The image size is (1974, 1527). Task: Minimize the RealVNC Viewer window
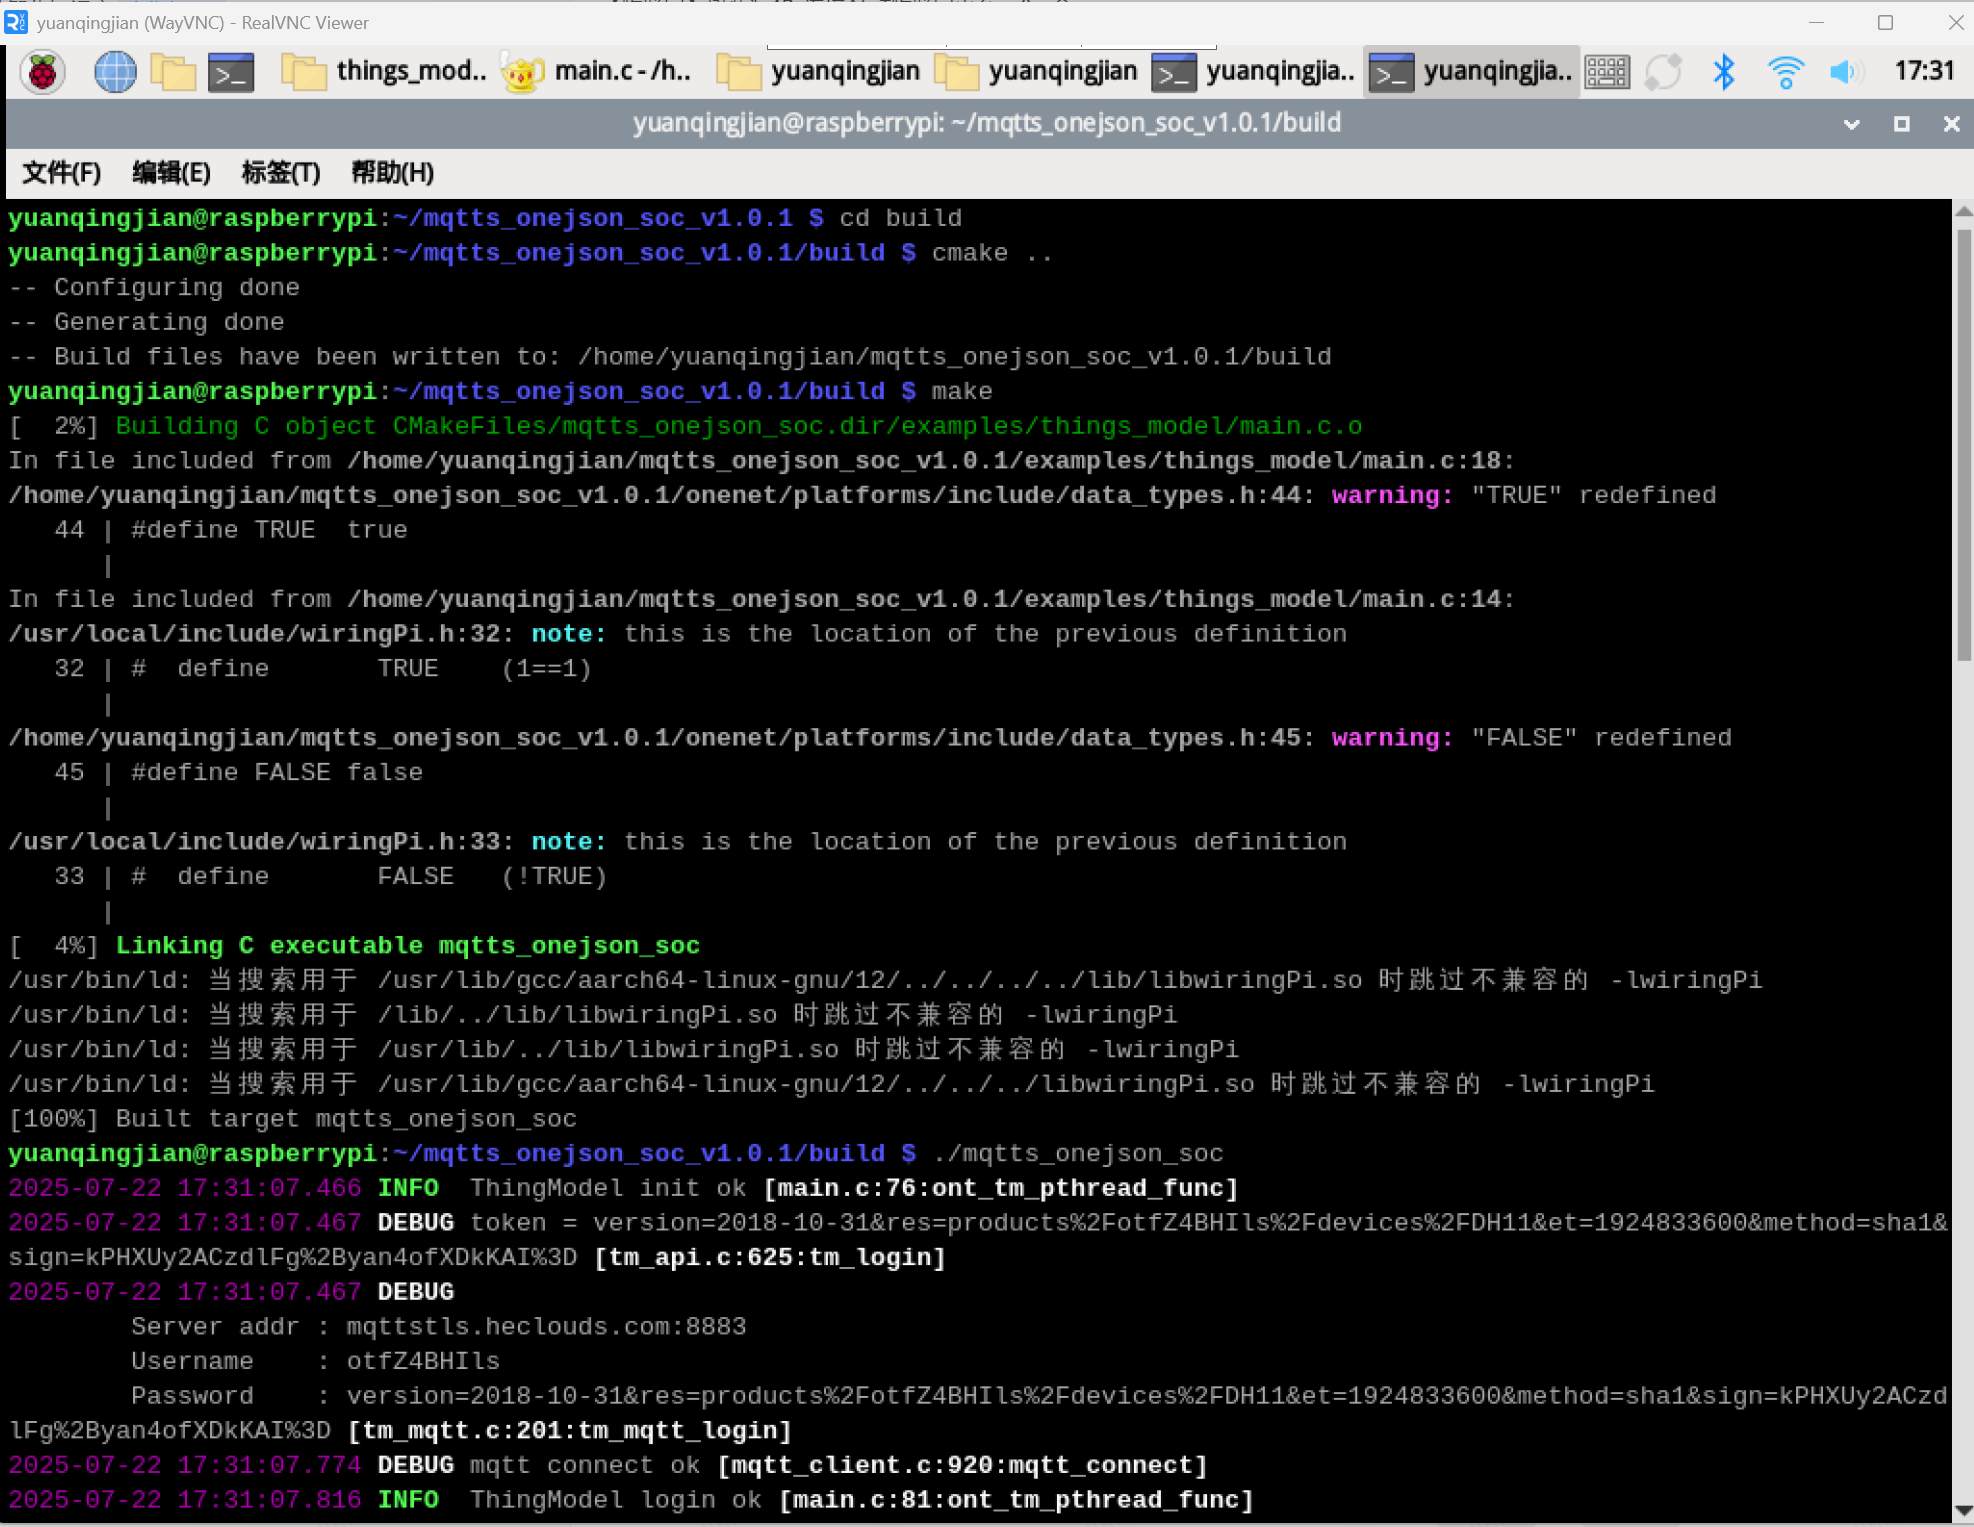pyautogui.click(x=1817, y=22)
